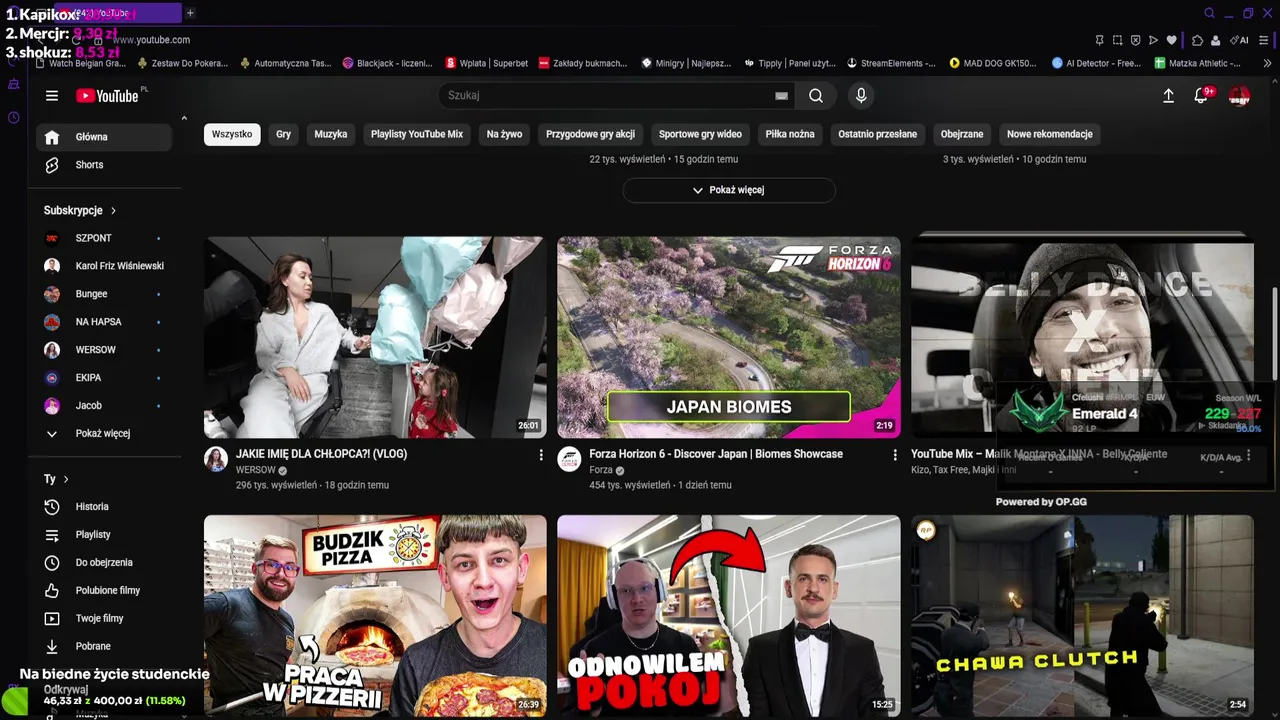1280x720 pixels.
Task: Select the Nowe rekomendacje chip
Action: pyautogui.click(x=1050, y=134)
